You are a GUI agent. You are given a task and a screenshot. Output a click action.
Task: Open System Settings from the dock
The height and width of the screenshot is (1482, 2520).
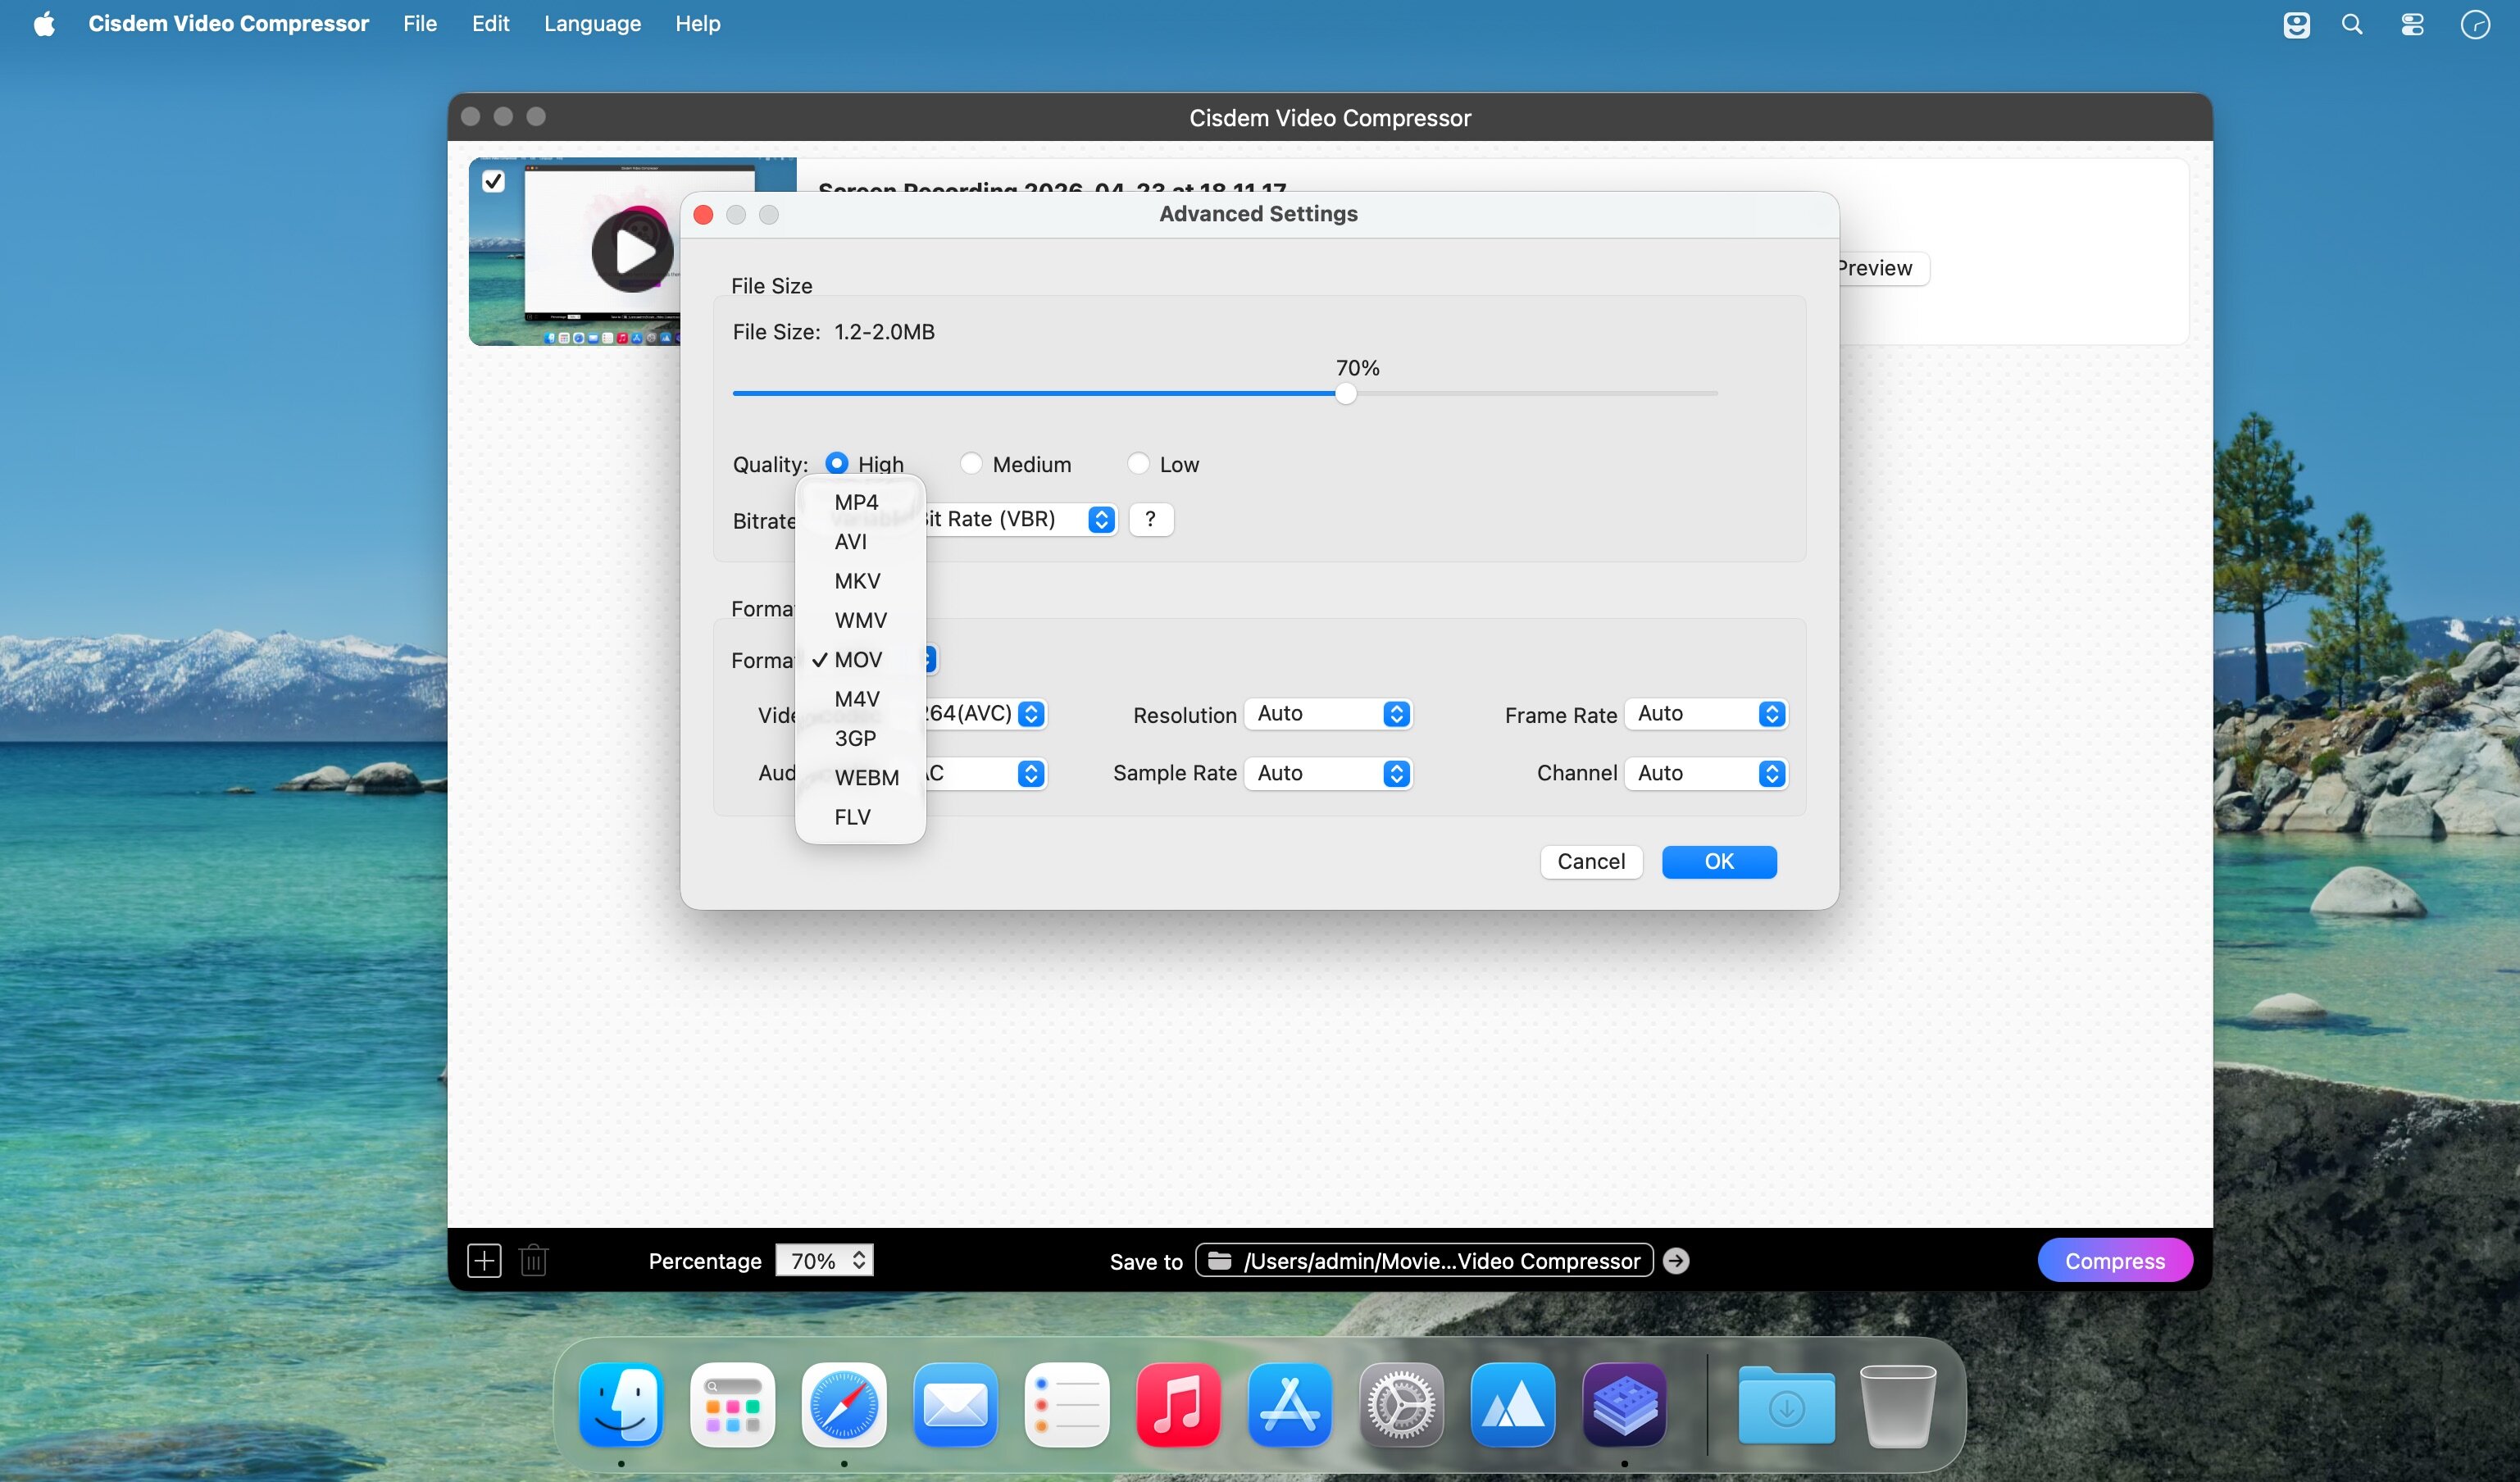pos(1401,1404)
